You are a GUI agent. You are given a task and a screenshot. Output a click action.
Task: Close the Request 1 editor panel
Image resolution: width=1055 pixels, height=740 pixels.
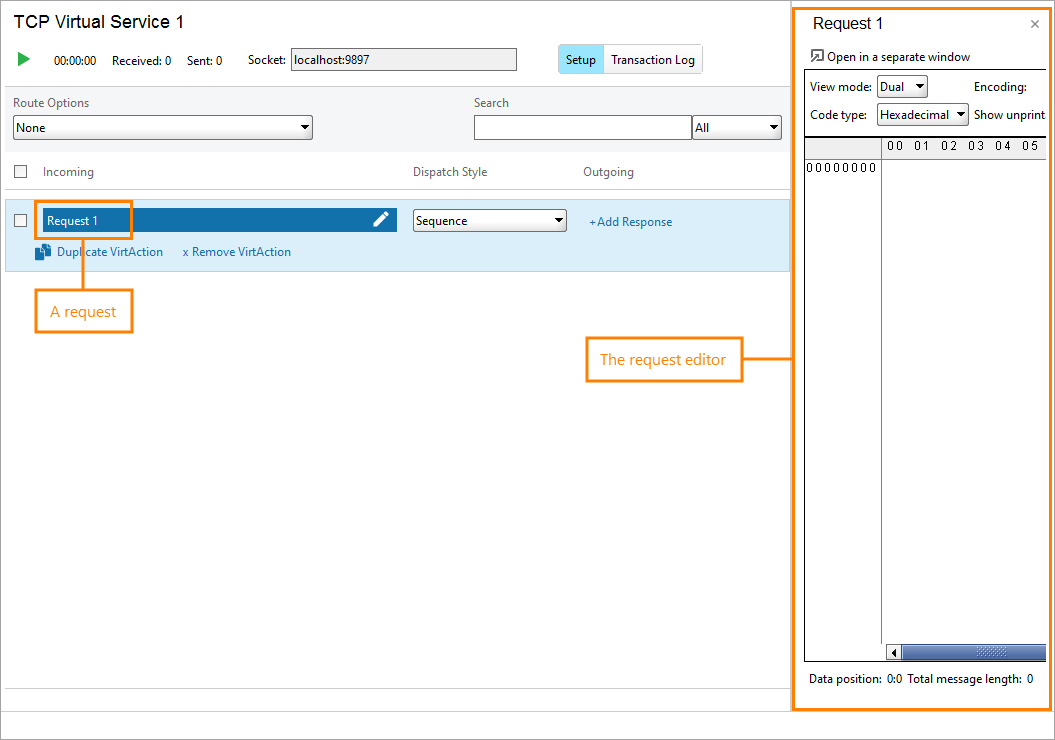1035,24
